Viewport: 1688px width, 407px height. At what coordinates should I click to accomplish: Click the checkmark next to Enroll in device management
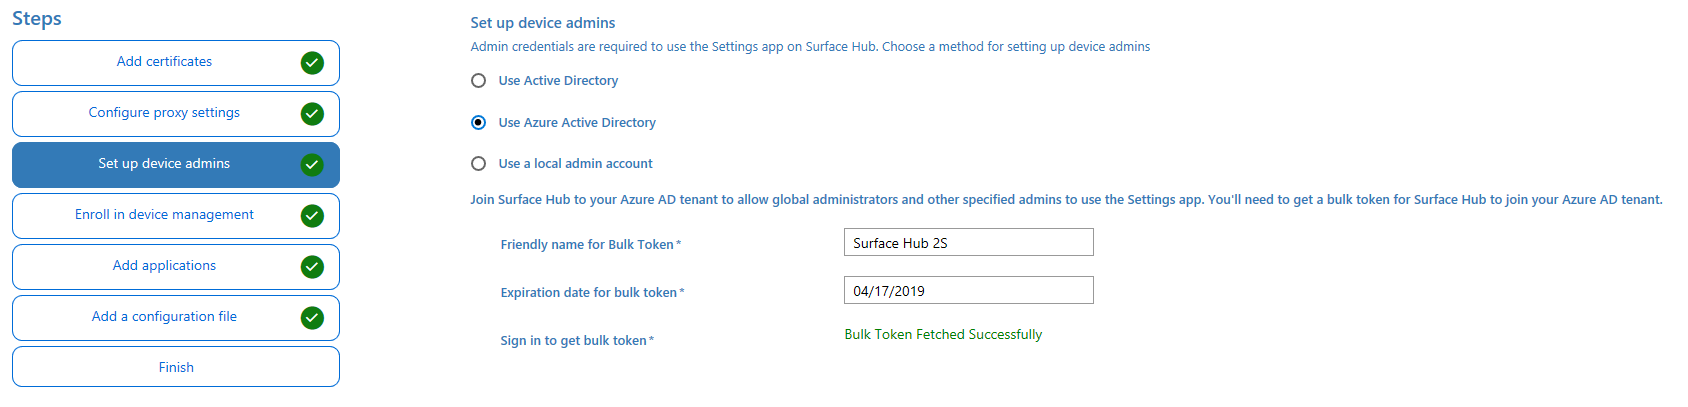[312, 216]
